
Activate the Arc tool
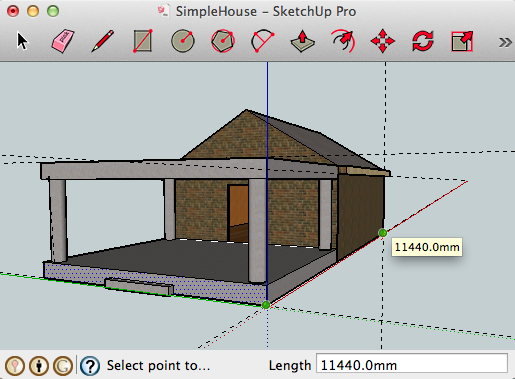coord(262,41)
